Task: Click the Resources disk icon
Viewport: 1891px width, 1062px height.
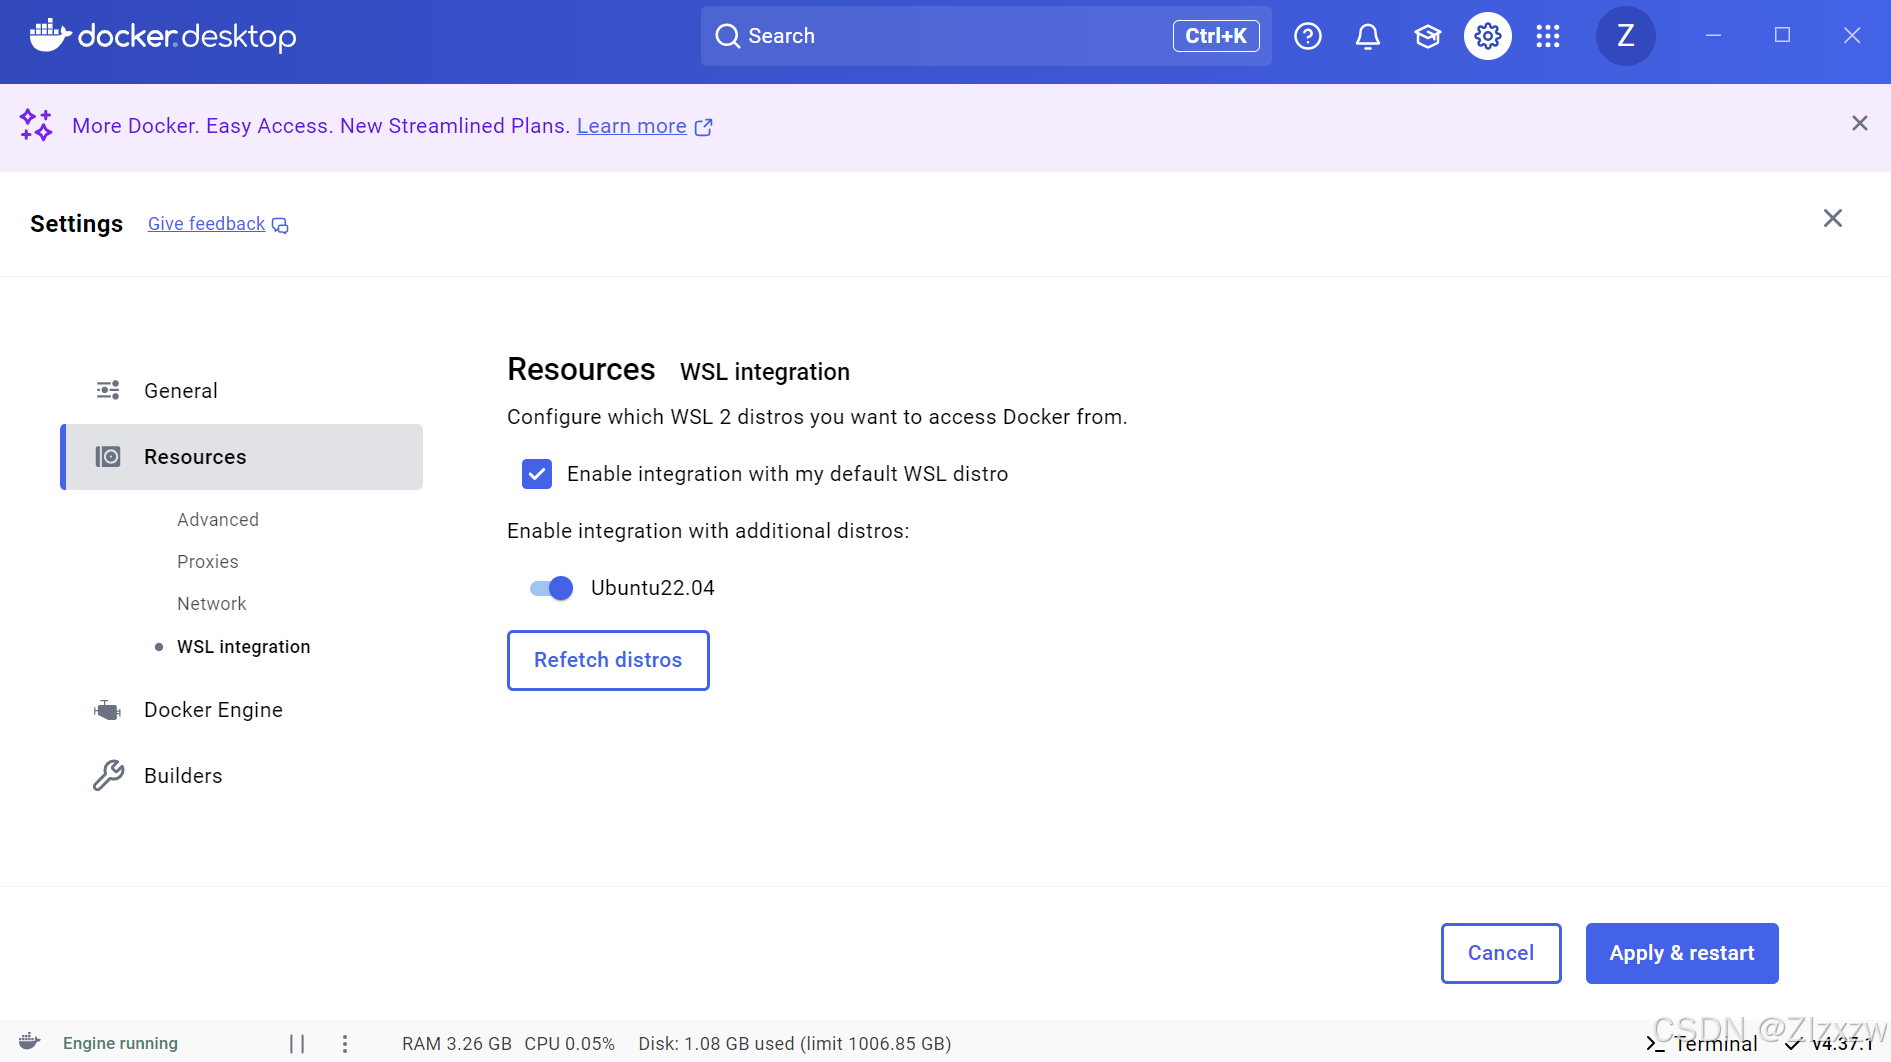Action: (108, 457)
